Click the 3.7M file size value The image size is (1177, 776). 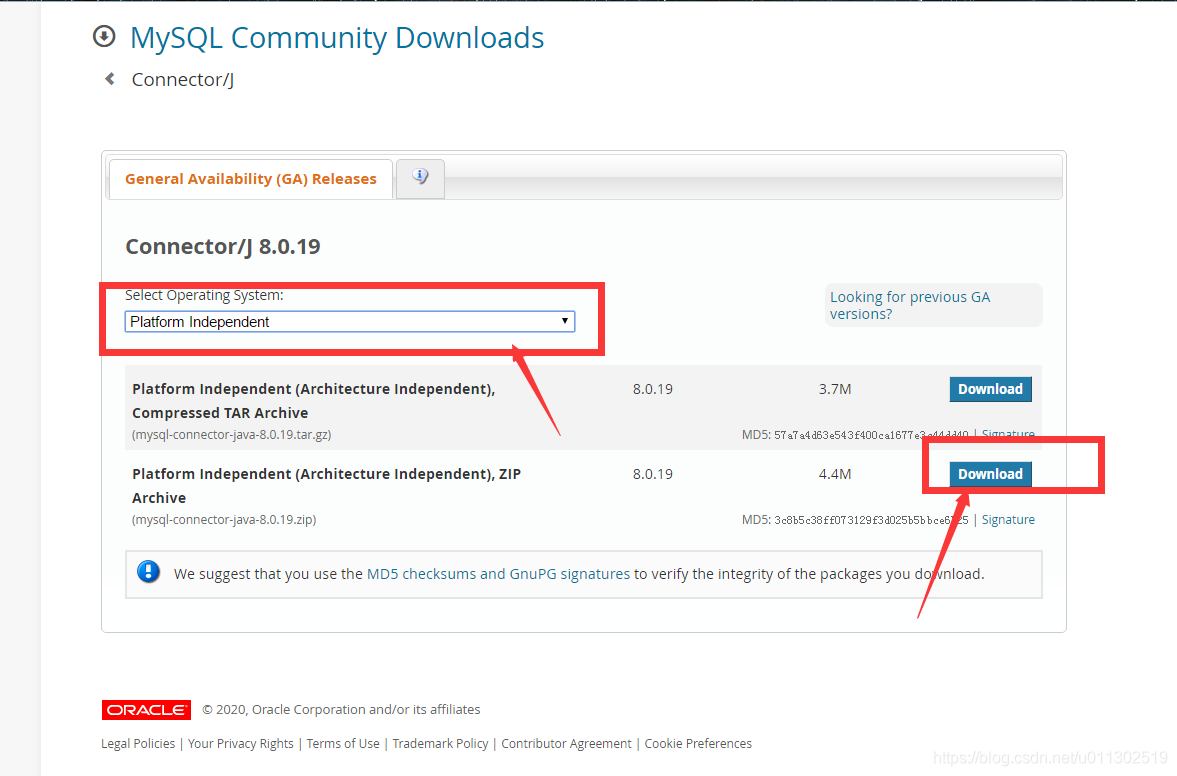[x=835, y=389]
